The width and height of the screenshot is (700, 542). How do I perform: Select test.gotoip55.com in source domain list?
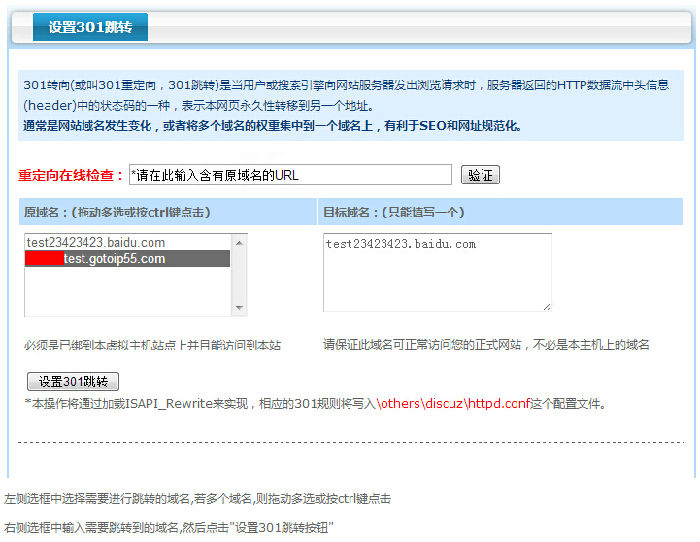click(x=114, y=259)
